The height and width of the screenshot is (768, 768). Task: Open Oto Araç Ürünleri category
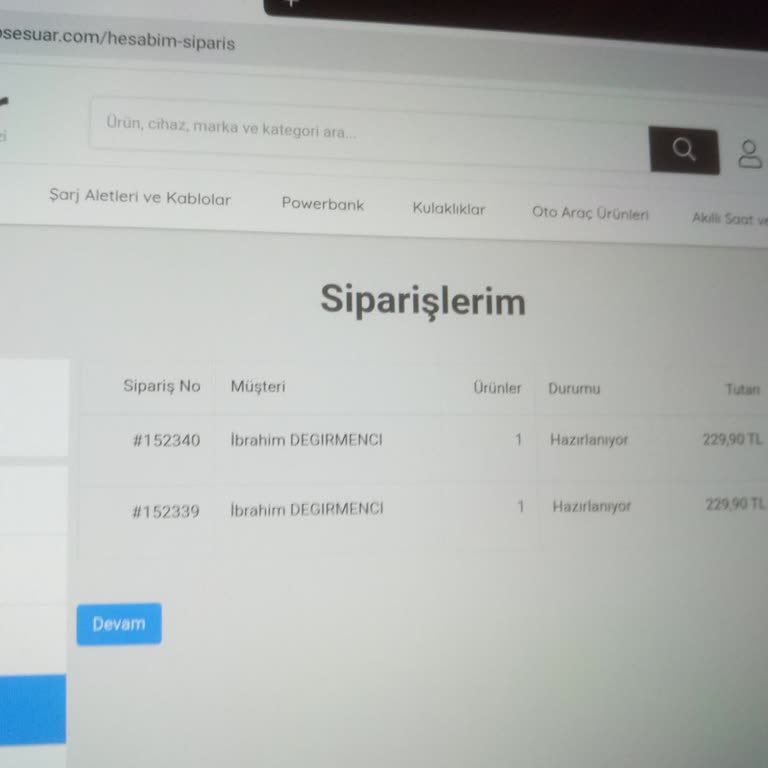coord(590,213)
